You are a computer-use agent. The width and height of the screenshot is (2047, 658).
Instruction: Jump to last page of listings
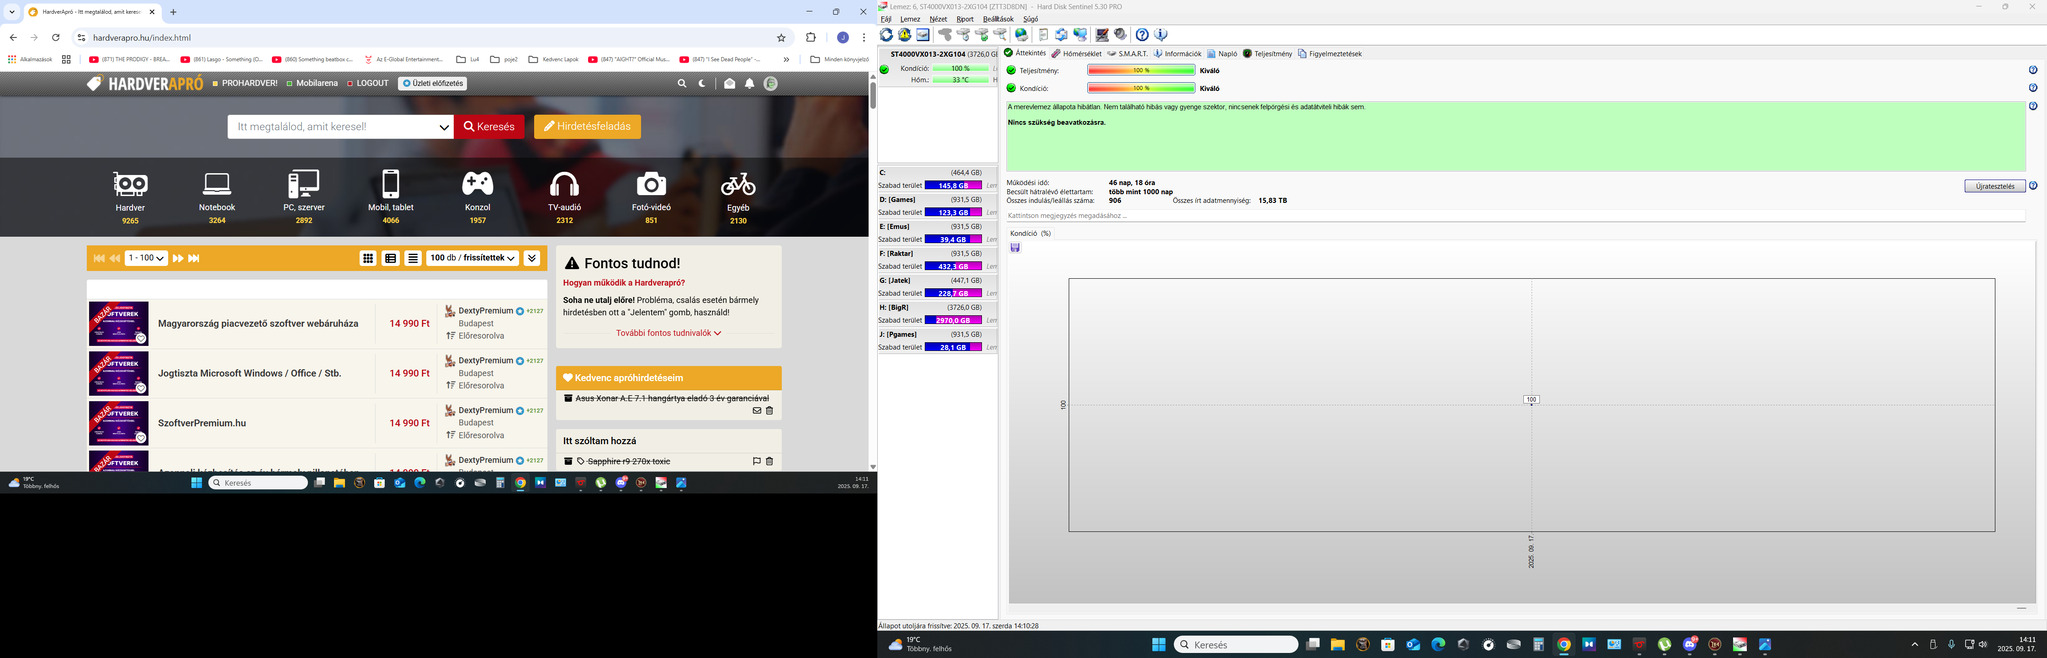click(x=194, y=258)
